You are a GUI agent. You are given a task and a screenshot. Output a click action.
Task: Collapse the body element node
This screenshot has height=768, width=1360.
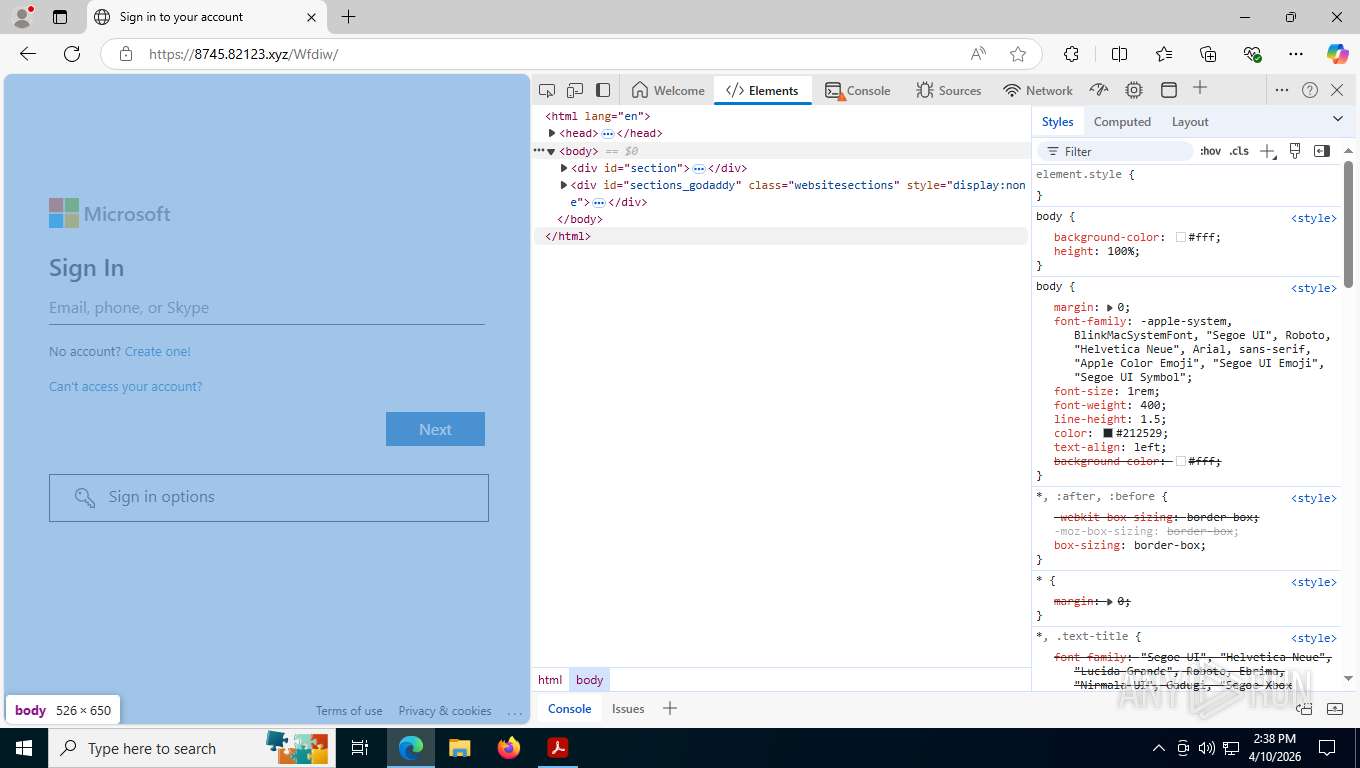click(551, 152)
